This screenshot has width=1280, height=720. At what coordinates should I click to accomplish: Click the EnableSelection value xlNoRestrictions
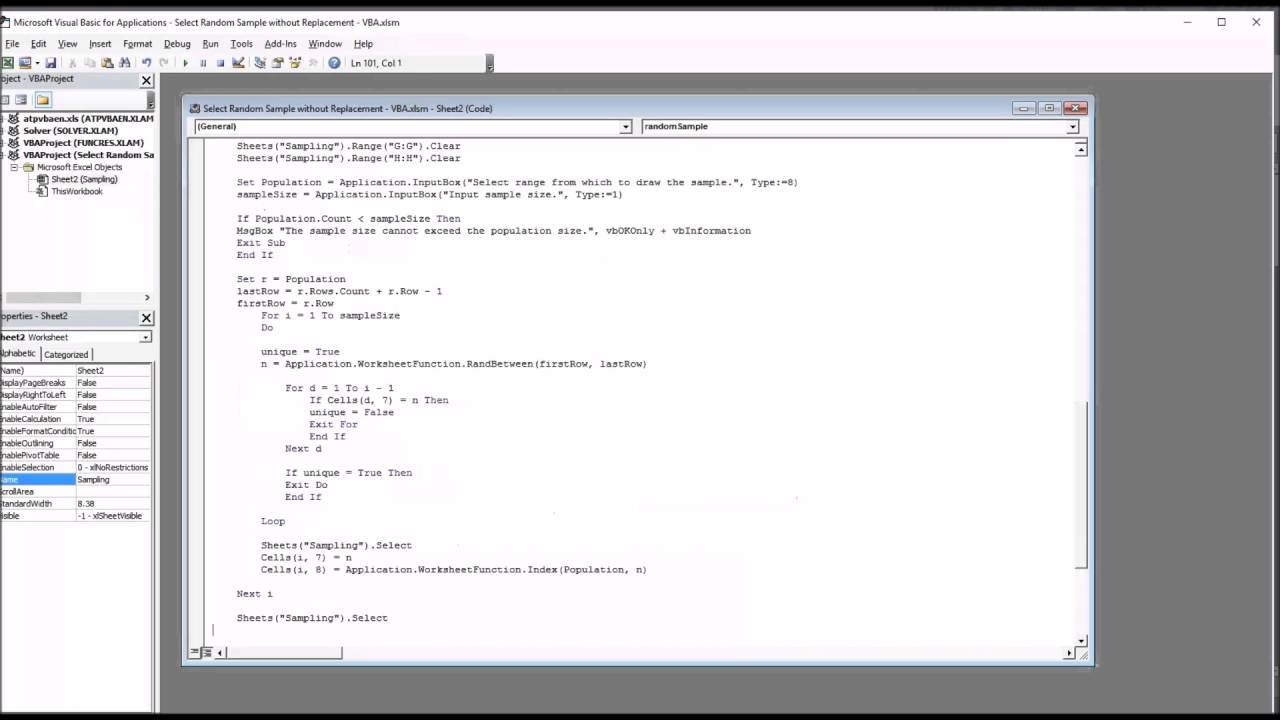(x=113, y=468)
